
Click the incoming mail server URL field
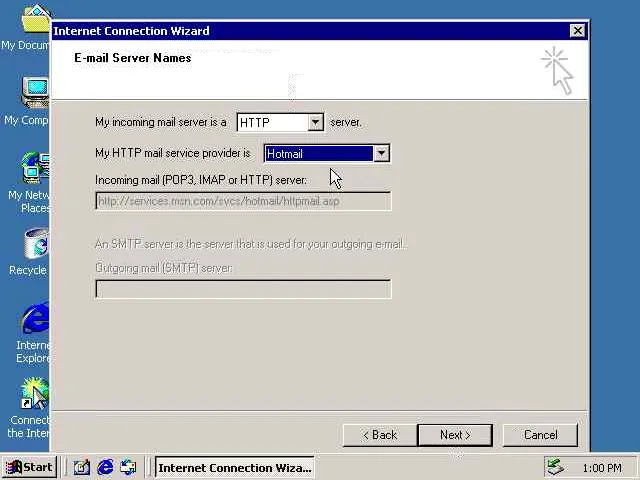point(243,201)
